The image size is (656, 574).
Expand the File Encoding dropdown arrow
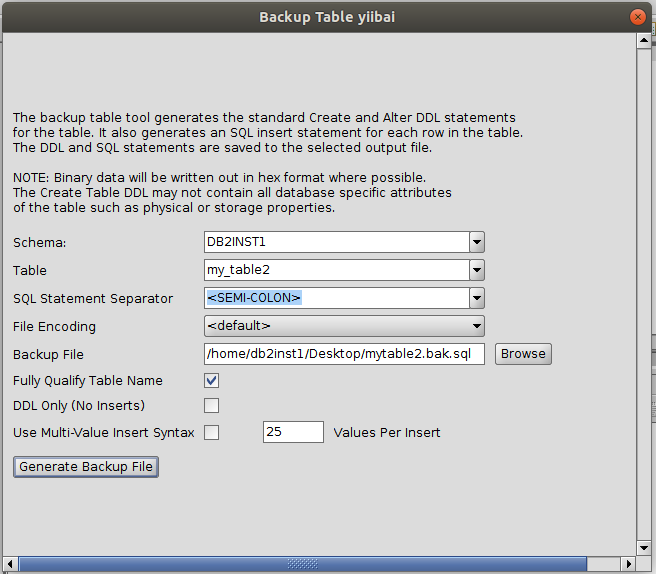[477, 326]
